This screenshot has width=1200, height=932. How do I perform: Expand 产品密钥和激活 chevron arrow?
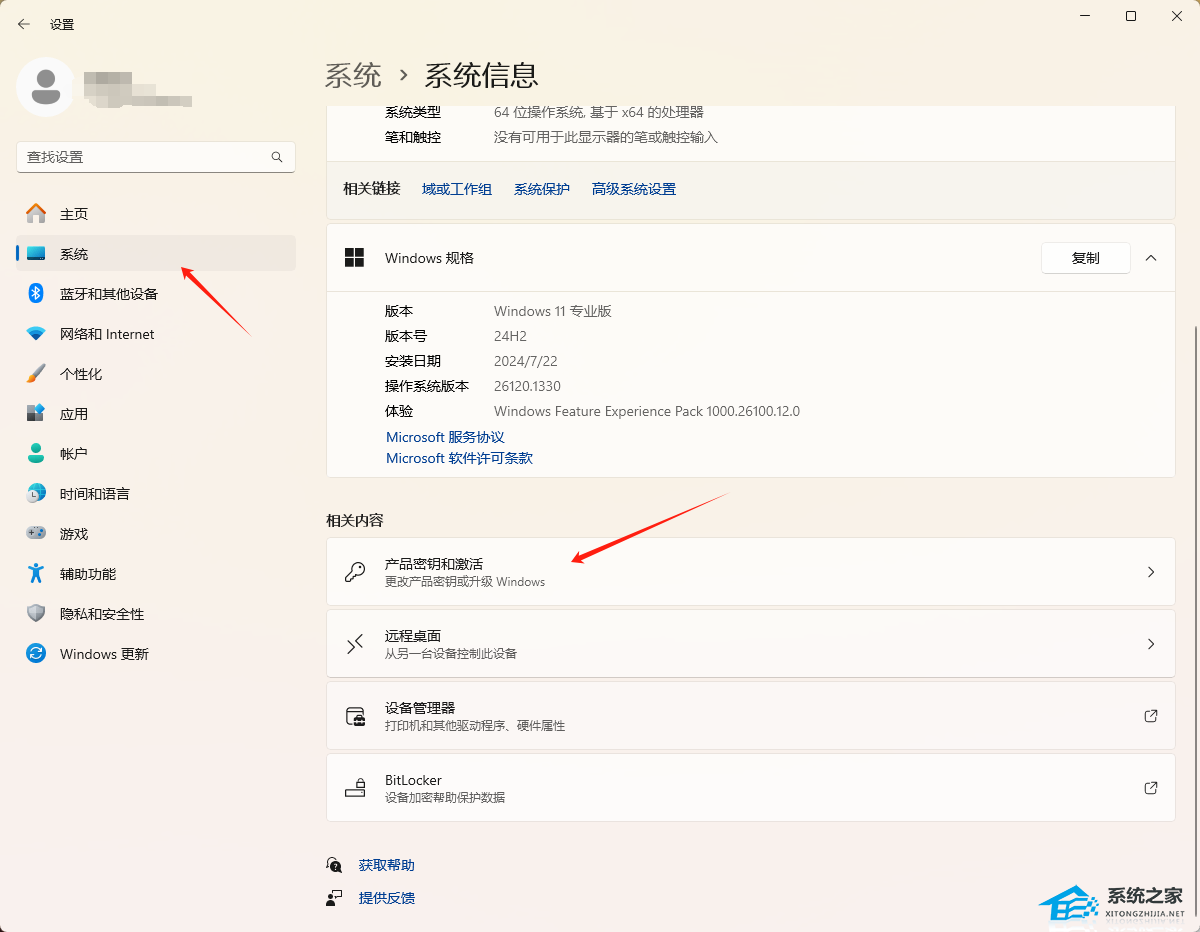[1151, 572]
